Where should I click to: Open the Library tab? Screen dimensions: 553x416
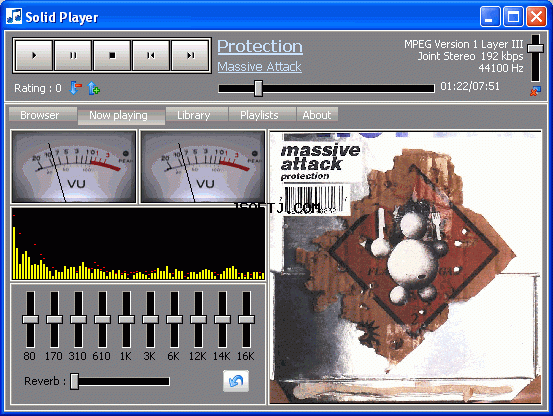click(x=197, y=115)
